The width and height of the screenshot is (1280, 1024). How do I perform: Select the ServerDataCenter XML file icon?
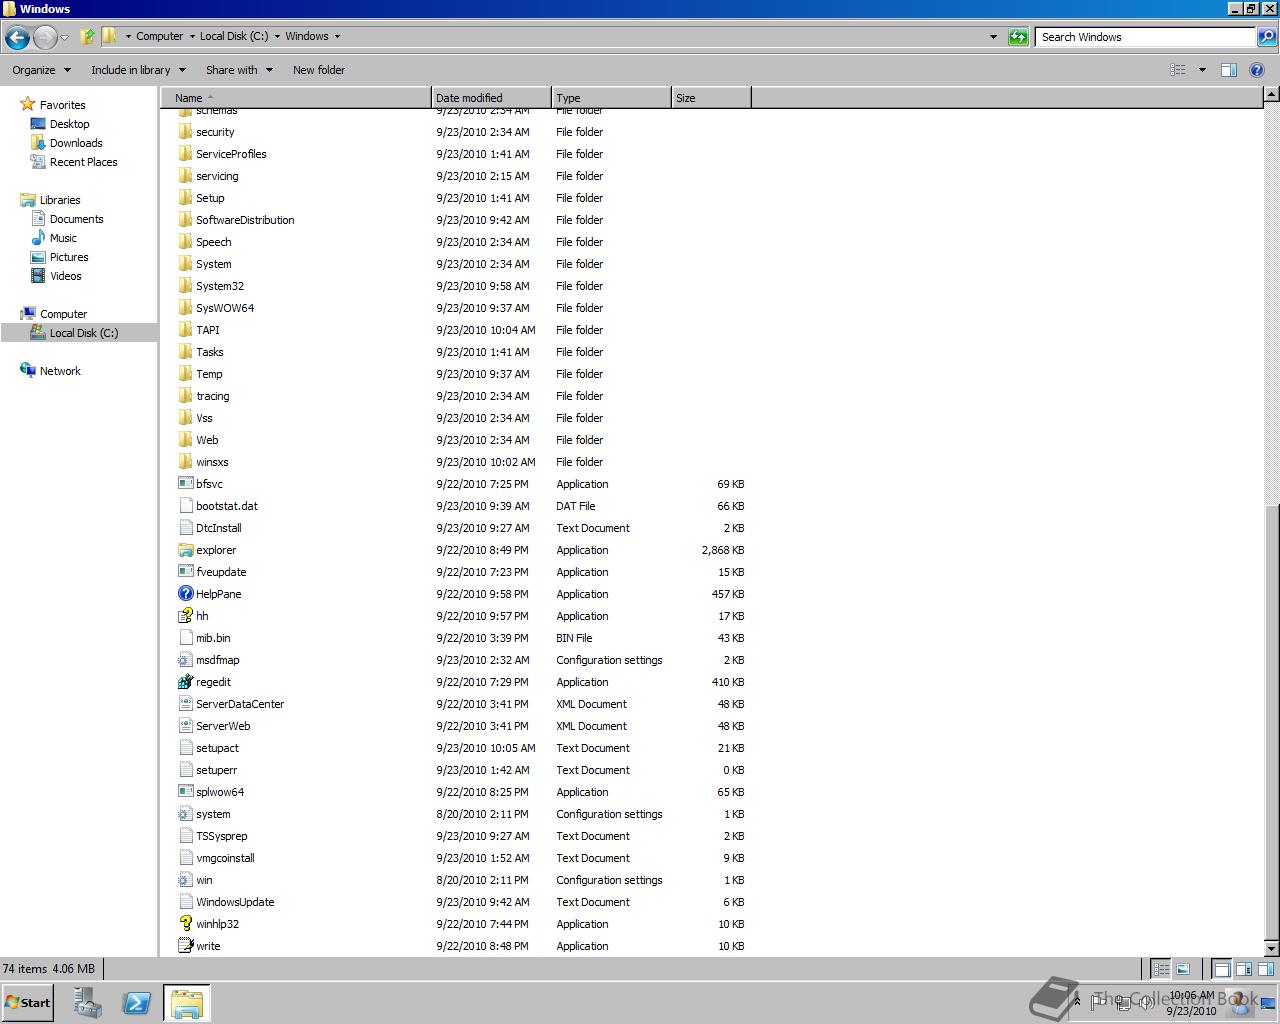point(185,704)
